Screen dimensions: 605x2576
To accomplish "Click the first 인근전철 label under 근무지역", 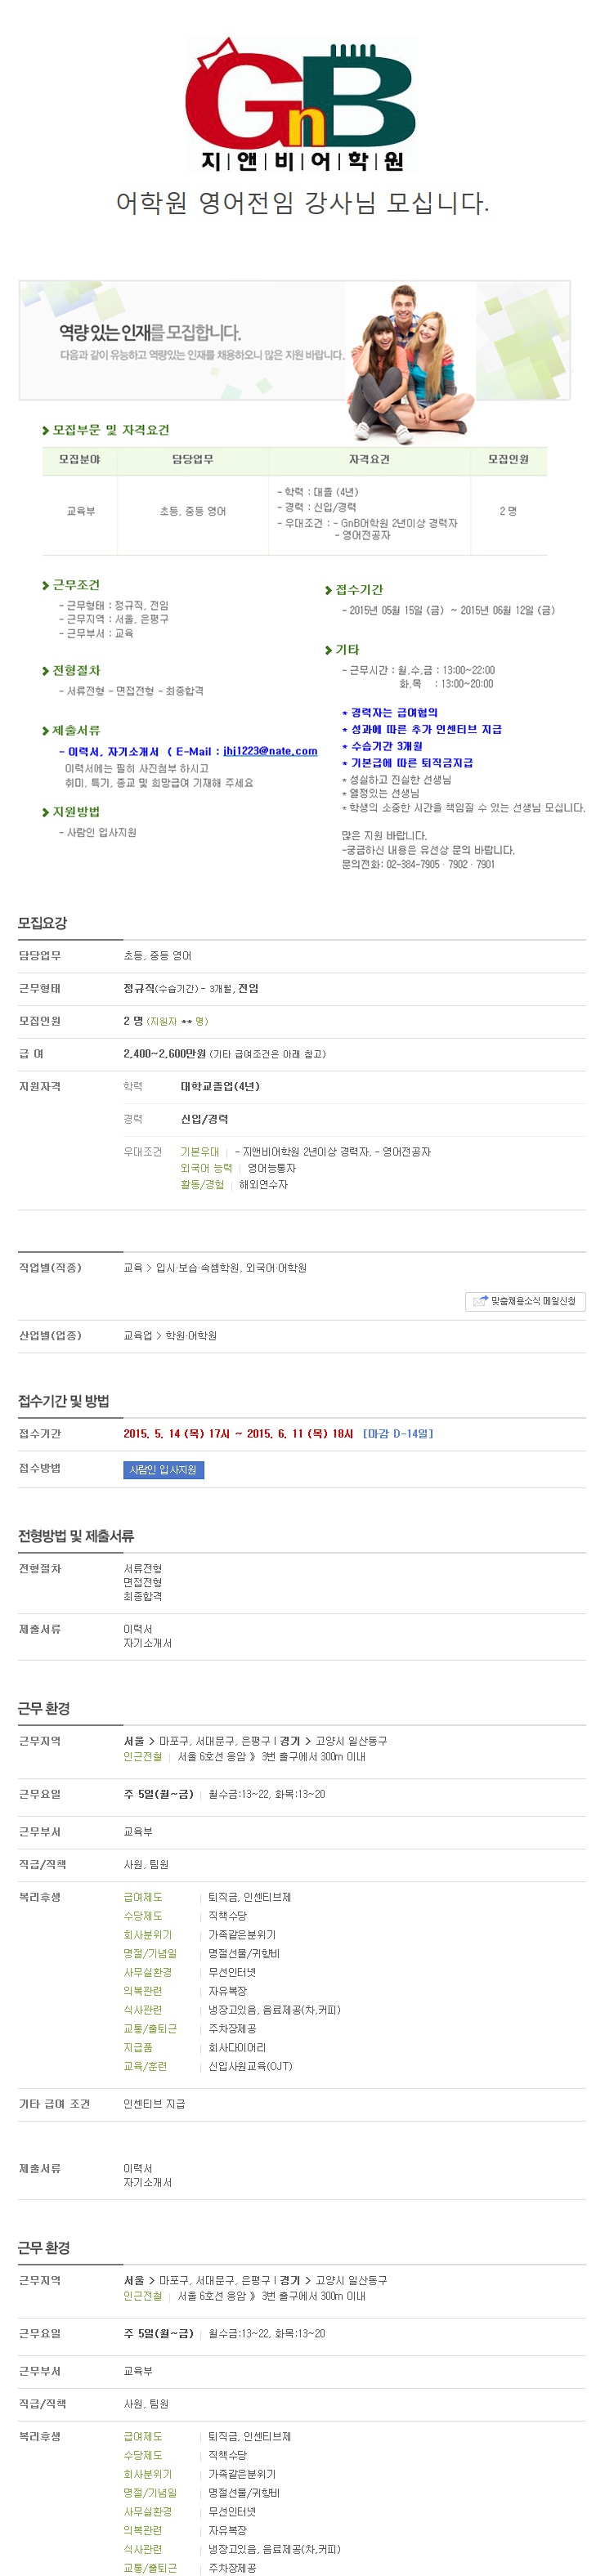I will 142,1757.
